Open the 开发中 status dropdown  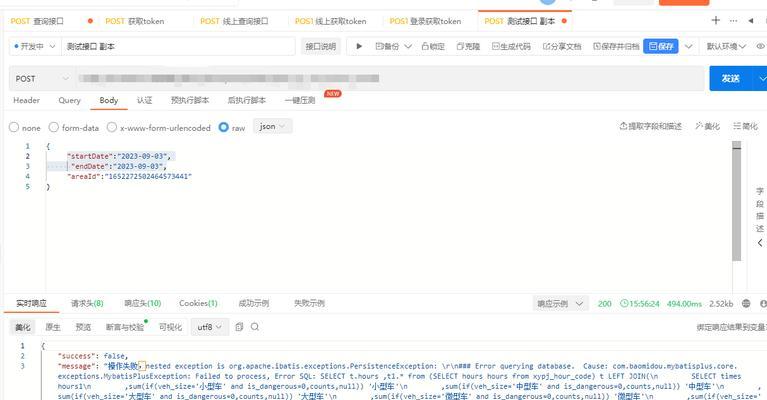point(36,46)
